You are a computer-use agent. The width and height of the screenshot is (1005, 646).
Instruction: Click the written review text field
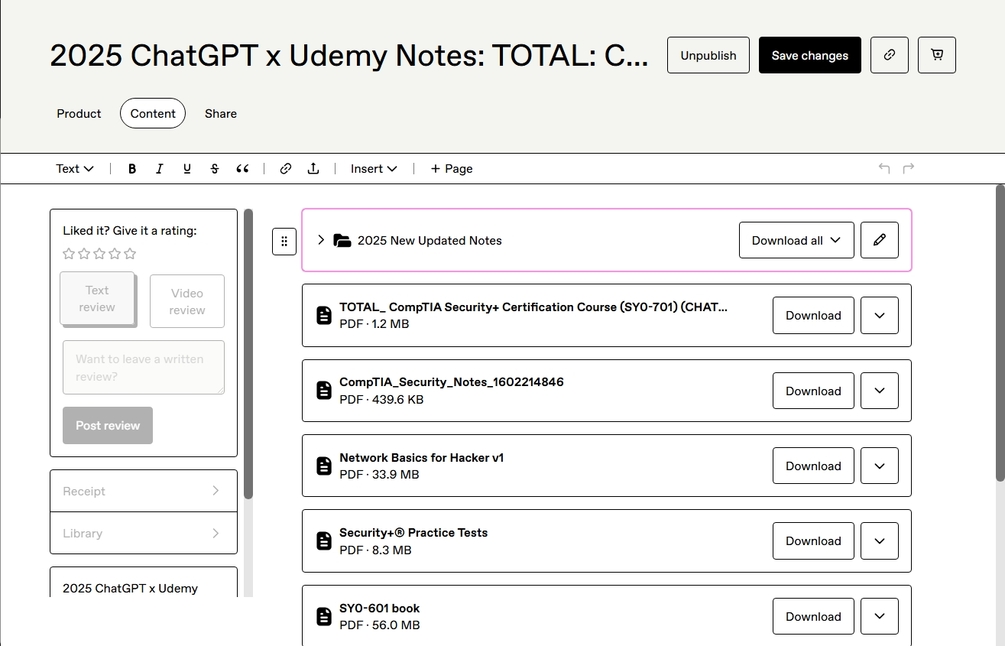click(144, 367)
